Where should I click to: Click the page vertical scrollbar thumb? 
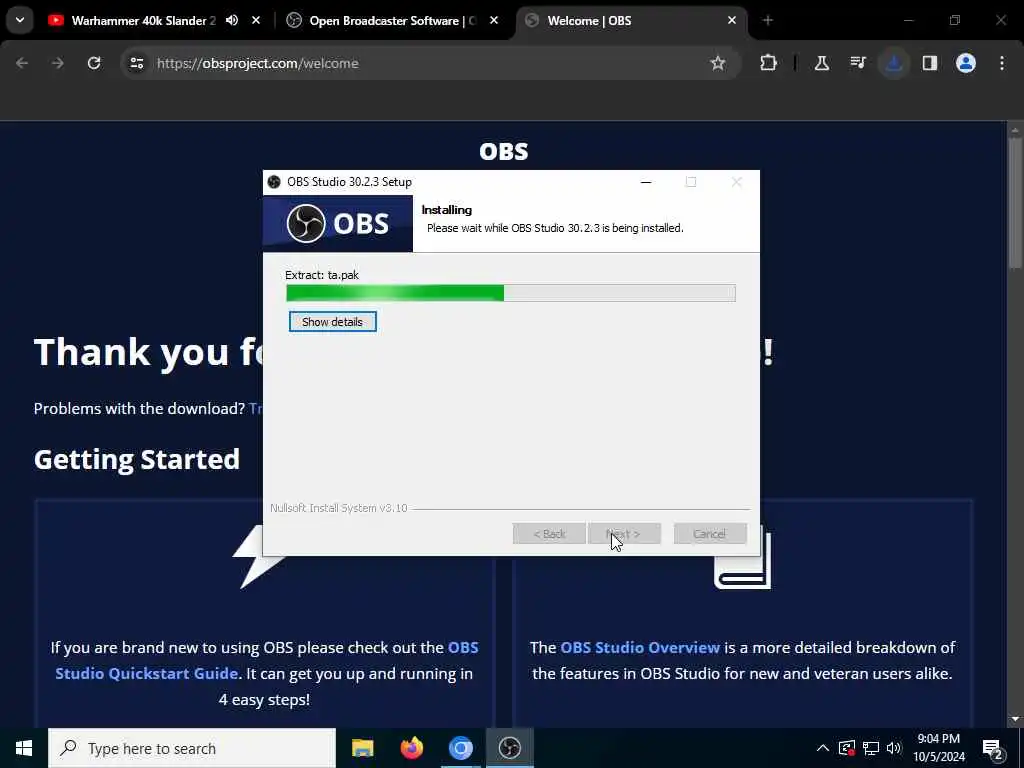pos(1015,202)
